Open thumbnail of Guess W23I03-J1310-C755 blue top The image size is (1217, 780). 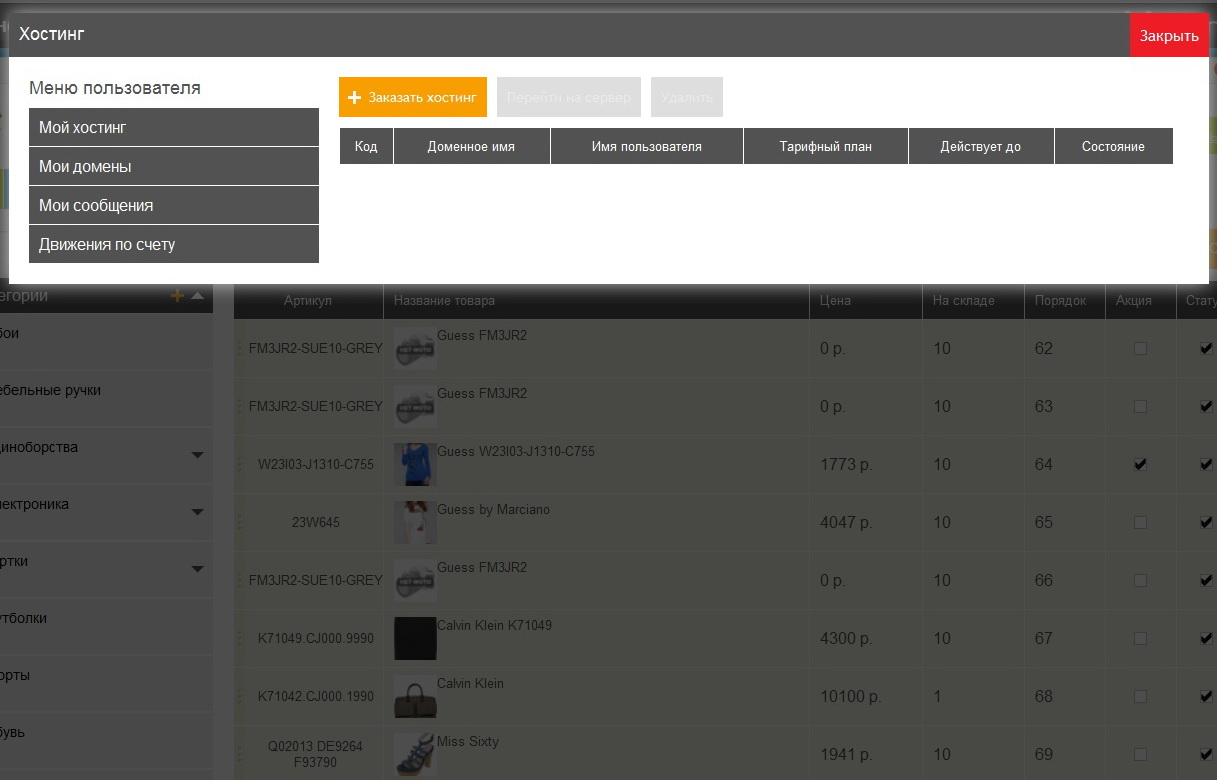(414, 465)
